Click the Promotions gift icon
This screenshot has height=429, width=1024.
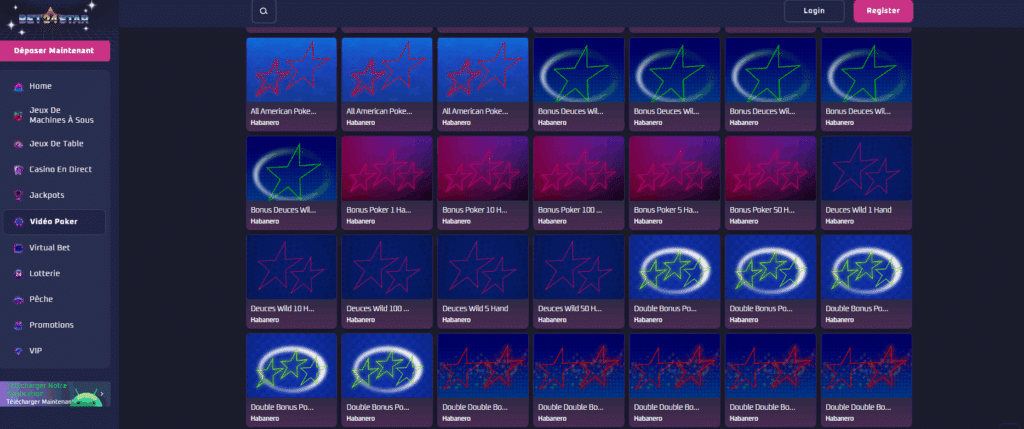[18, 325]
